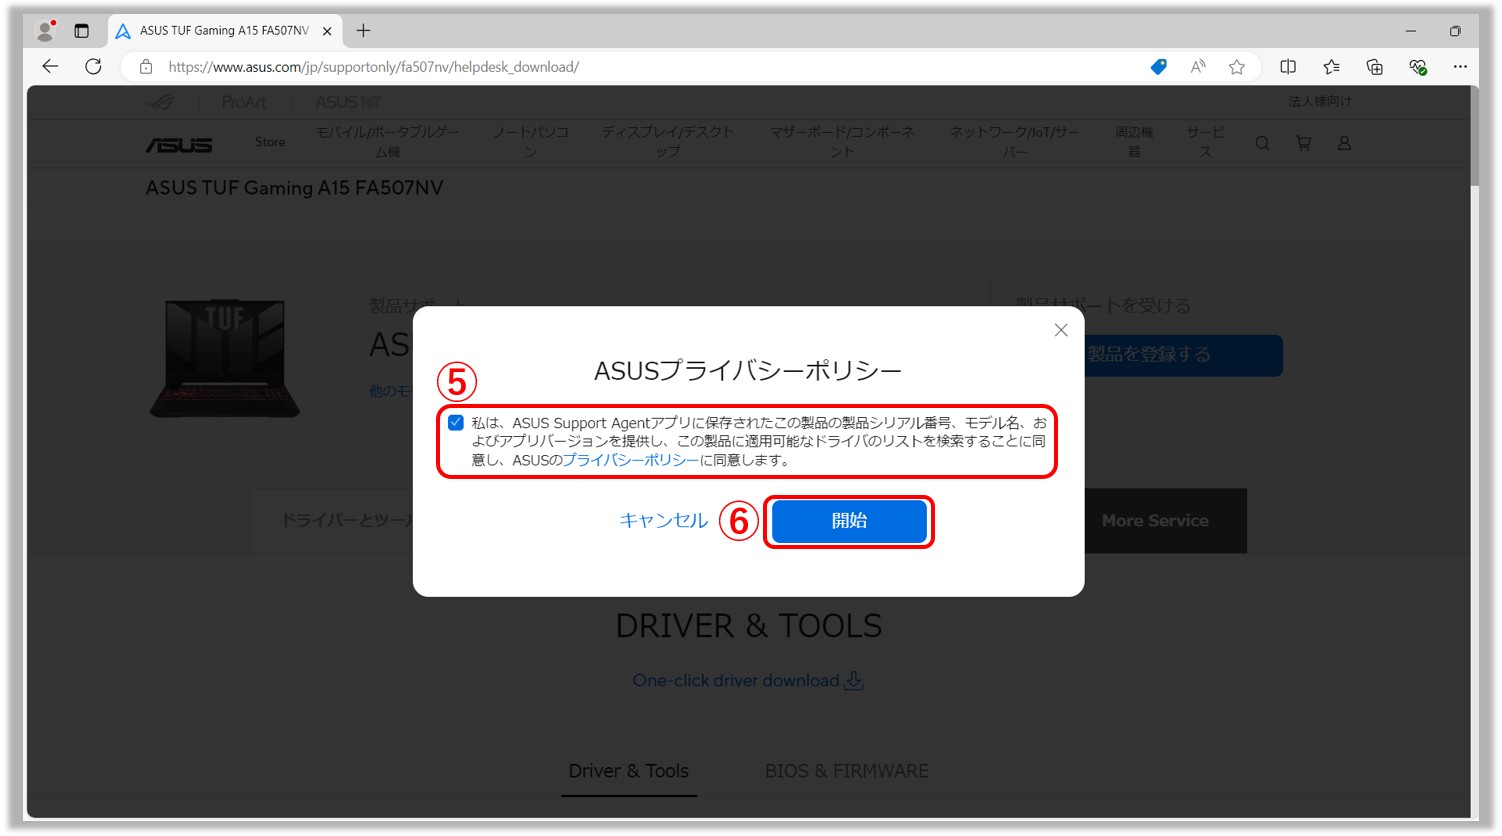The width and height of the screenshot is (1502, 836).
Task: Click the ProArt brand link
Action: (x=244, y=102)
